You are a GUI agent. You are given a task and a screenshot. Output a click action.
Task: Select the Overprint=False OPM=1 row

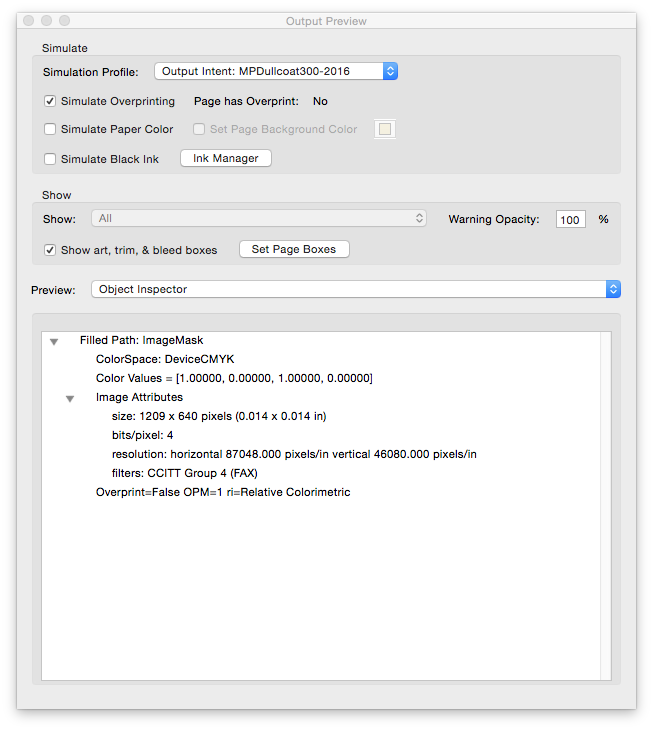(x=223, y=492)
